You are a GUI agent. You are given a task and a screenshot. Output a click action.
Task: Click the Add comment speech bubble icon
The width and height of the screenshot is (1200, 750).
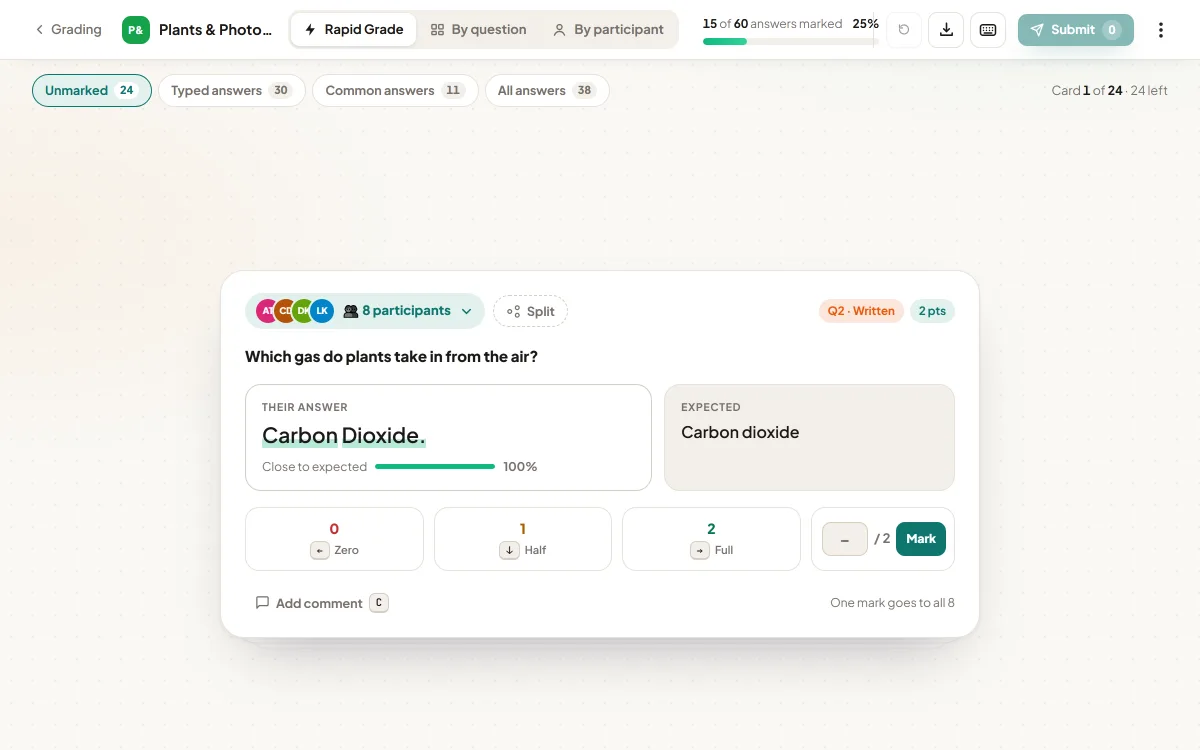pos(262,603)
